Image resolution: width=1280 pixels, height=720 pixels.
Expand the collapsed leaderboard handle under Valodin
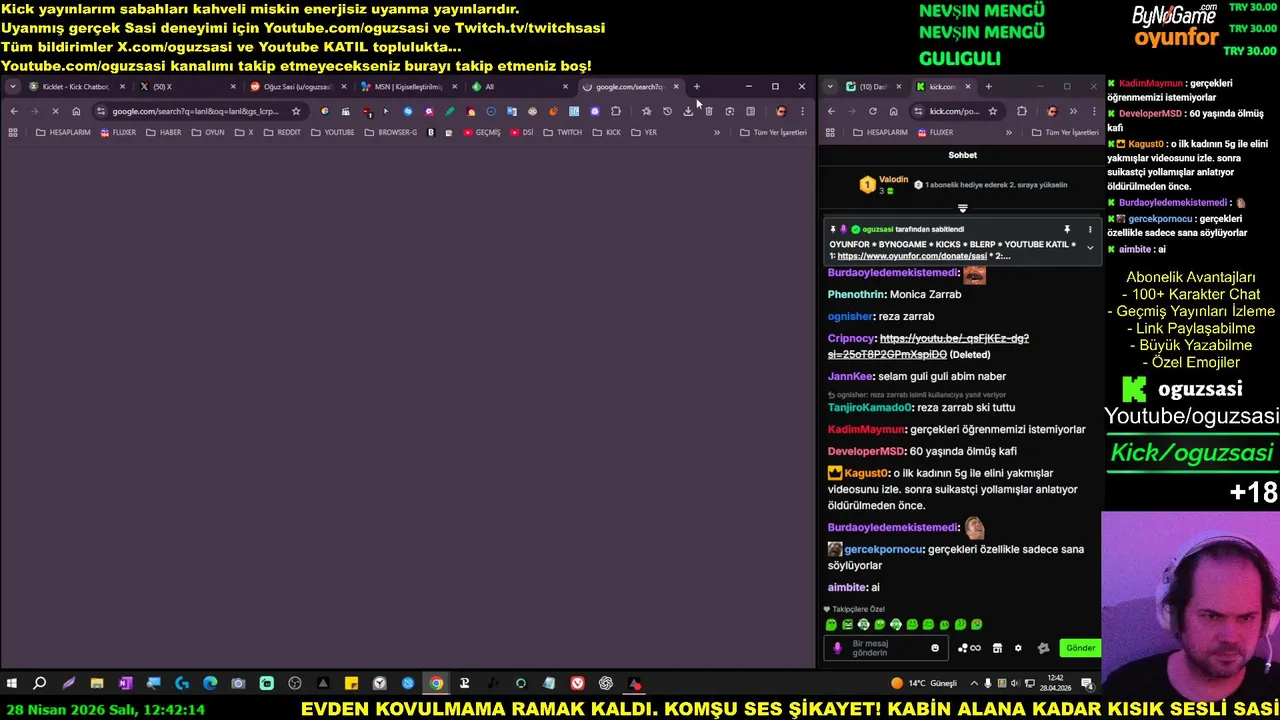tap(962, 208)
